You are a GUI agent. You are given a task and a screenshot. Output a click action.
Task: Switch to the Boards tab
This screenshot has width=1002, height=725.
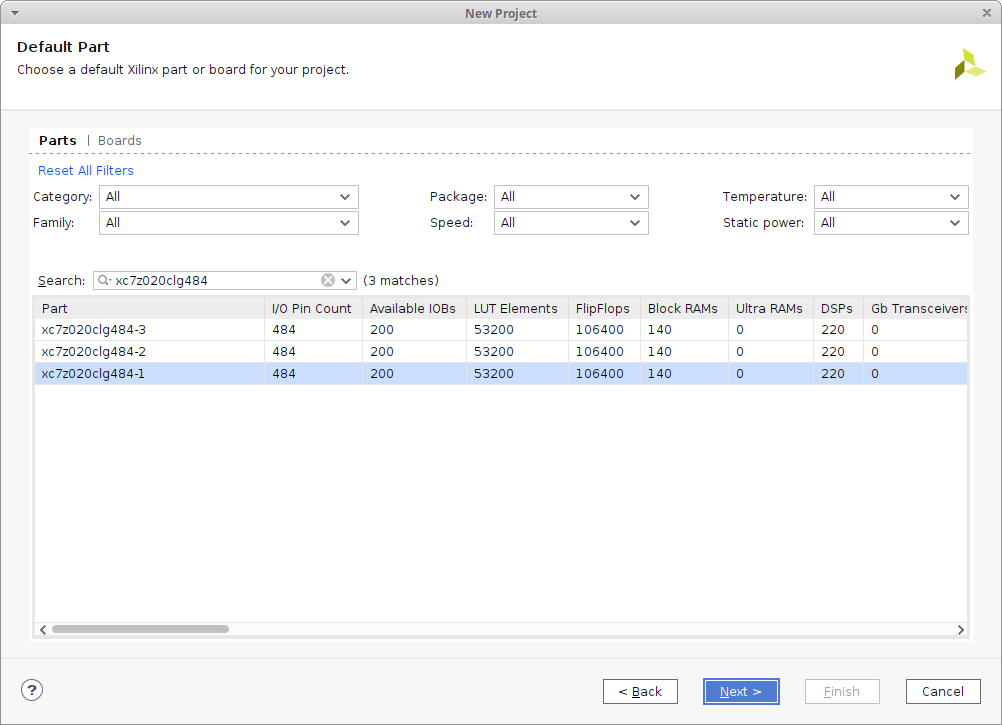(120, 141)
